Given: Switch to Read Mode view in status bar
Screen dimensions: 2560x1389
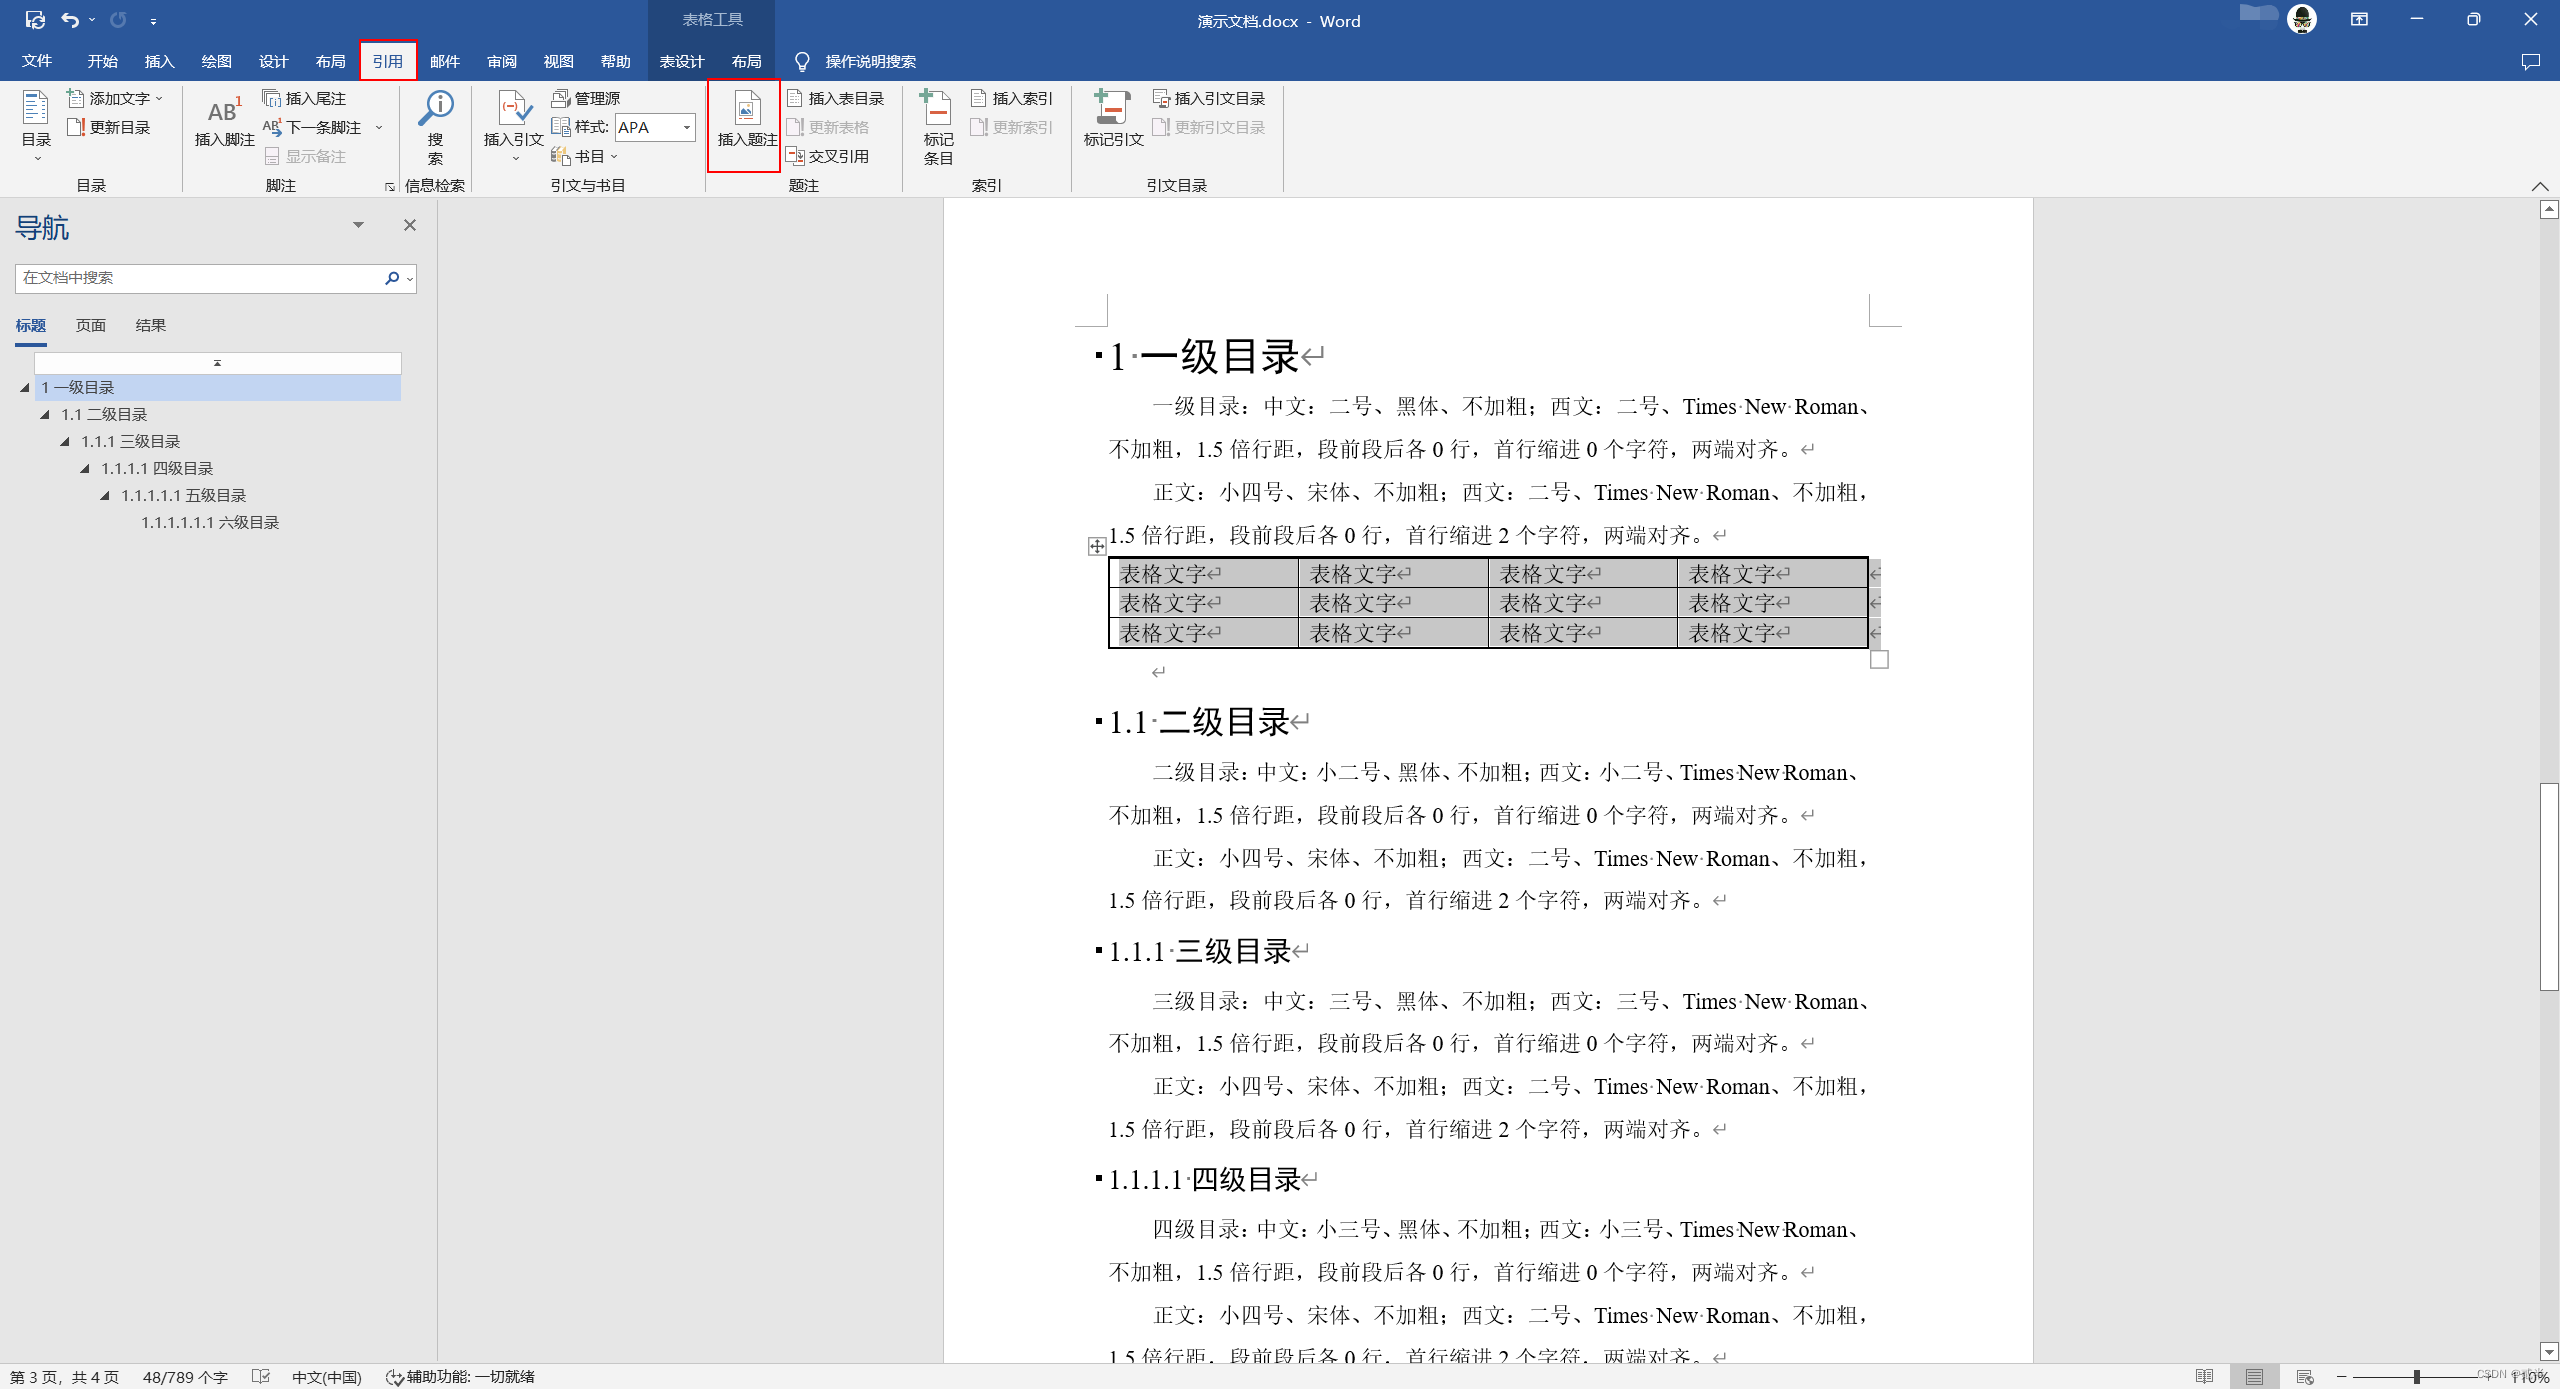Looking at the screenshot, I should (2204, 1377).
